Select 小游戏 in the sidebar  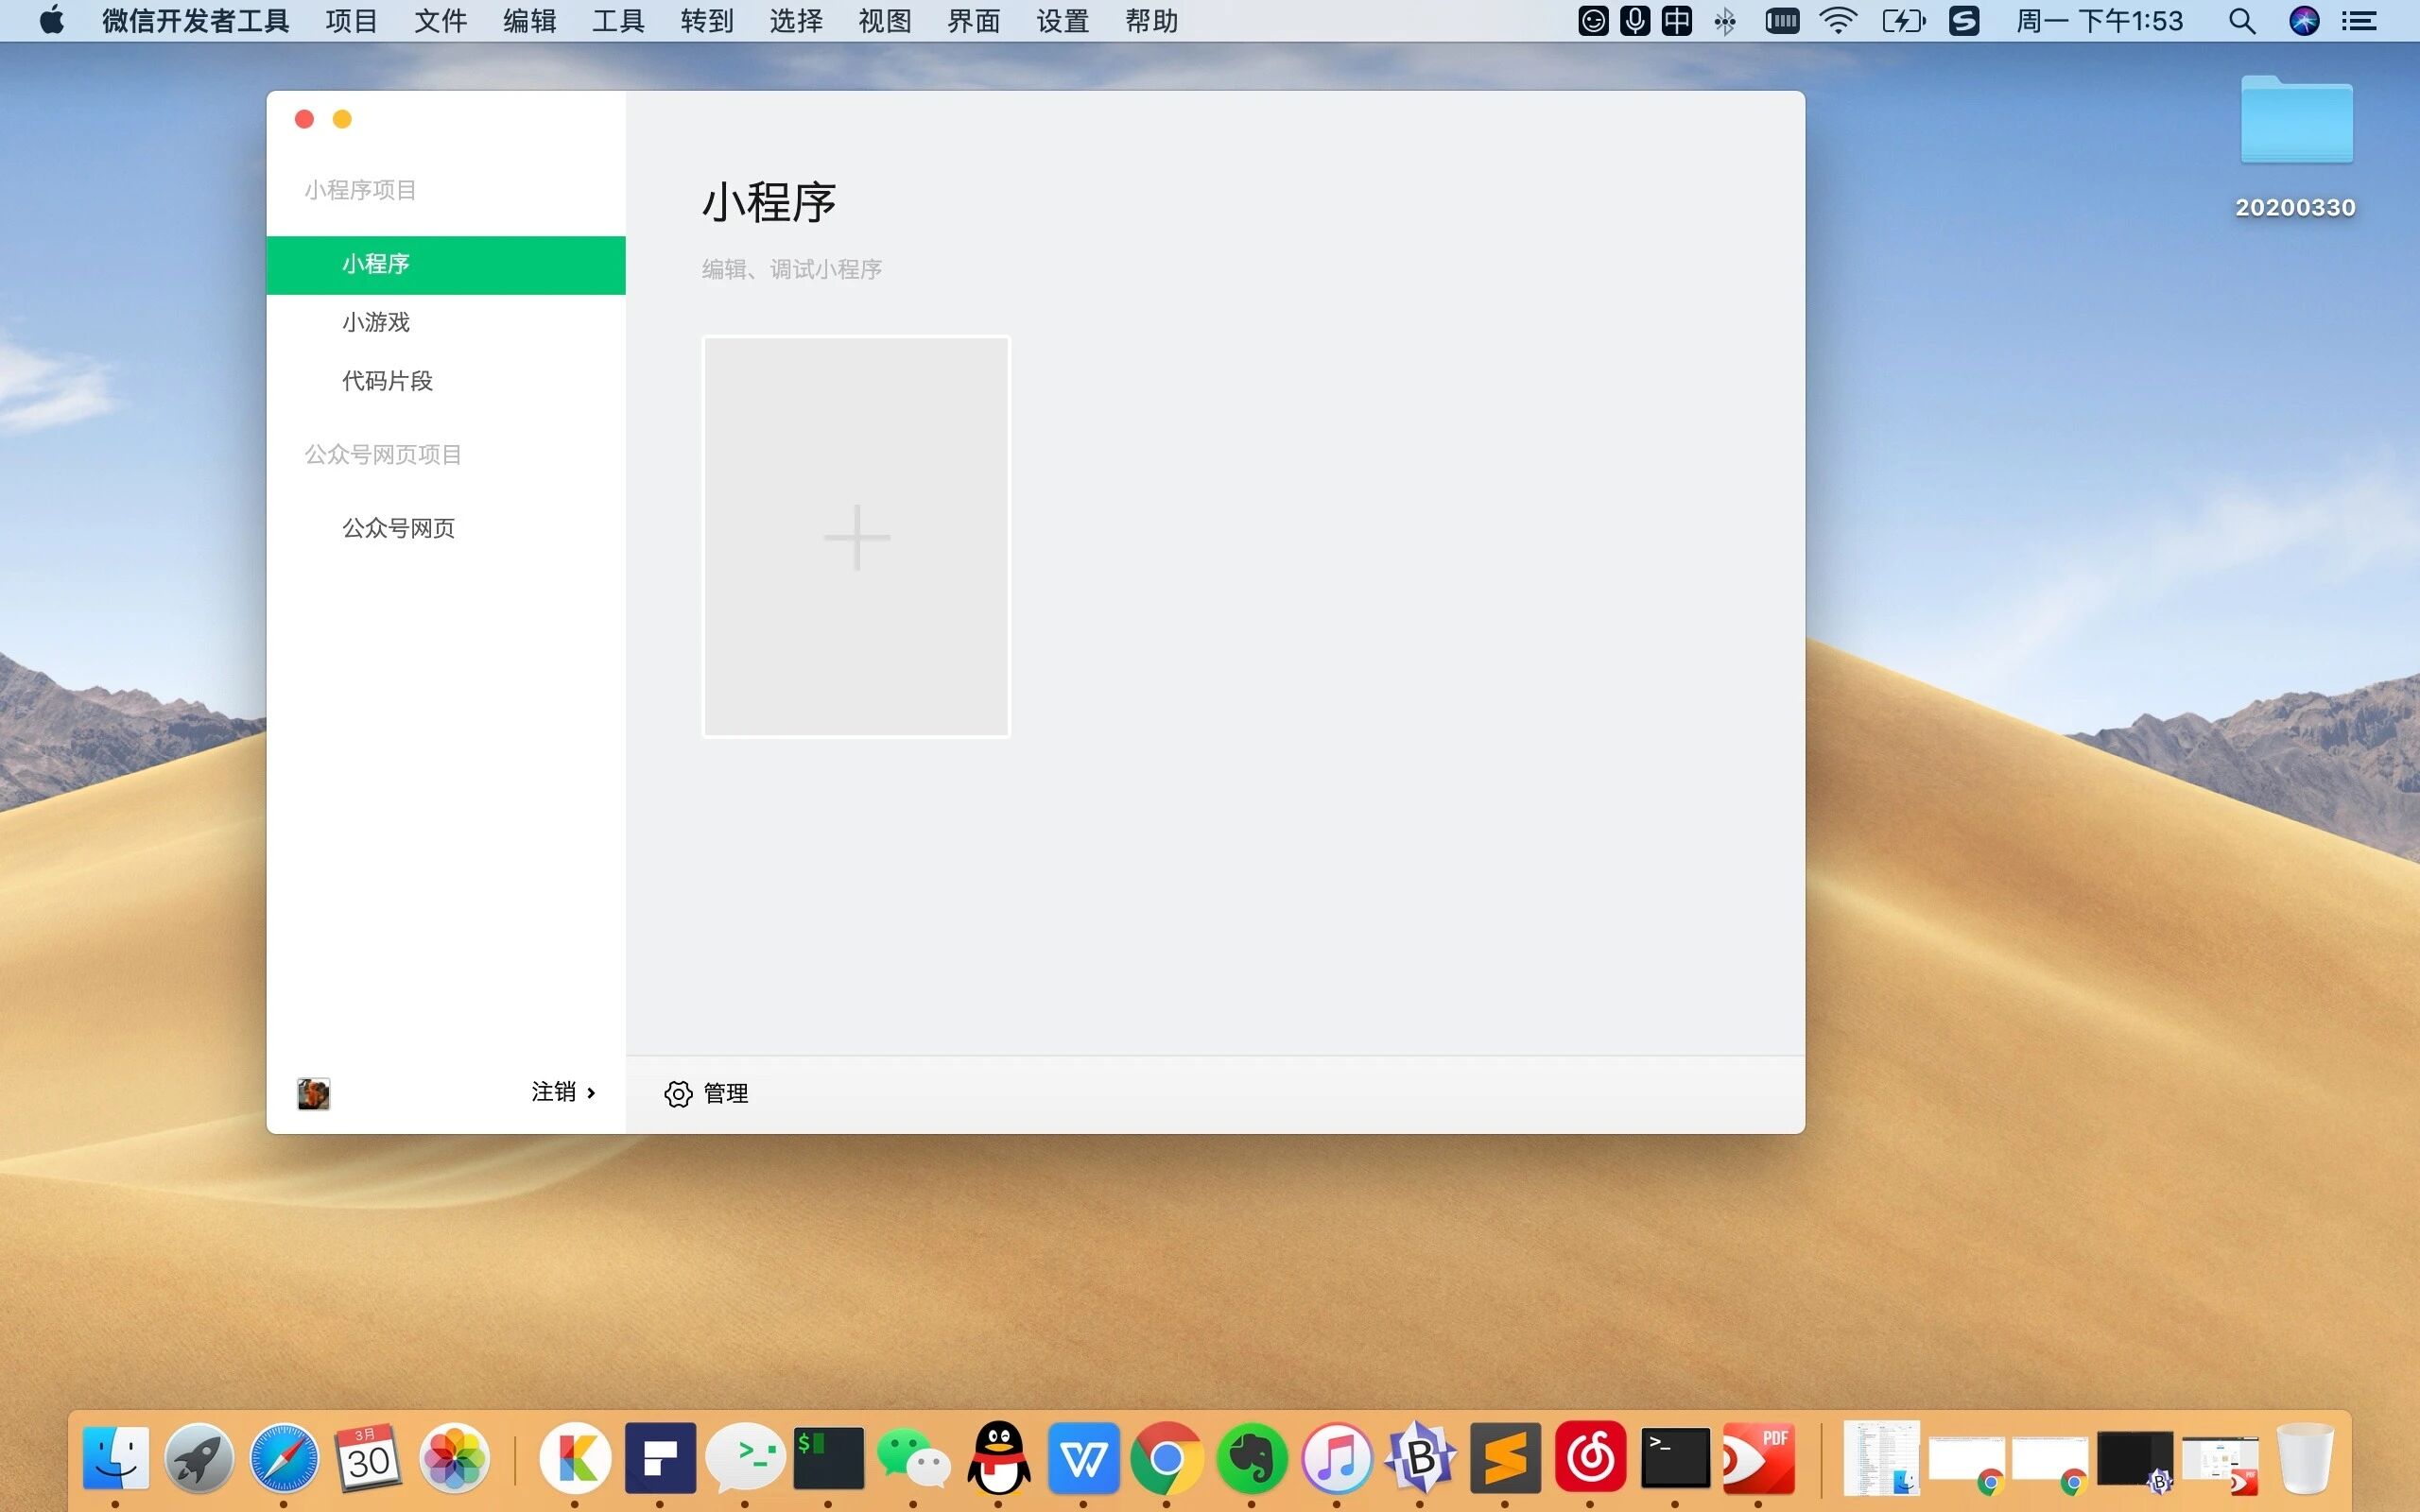pos(376,322)
